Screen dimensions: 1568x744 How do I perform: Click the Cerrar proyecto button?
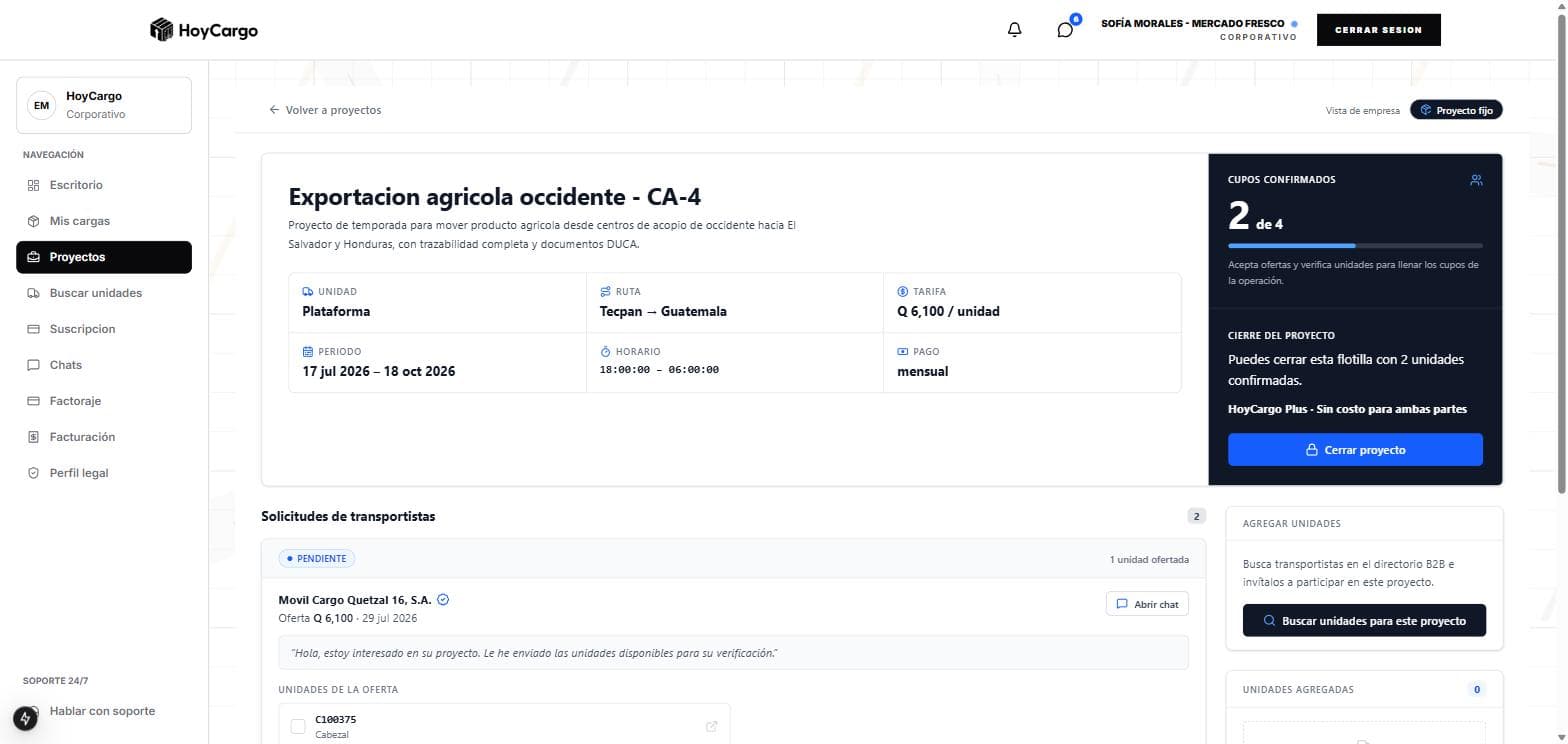1355,450
